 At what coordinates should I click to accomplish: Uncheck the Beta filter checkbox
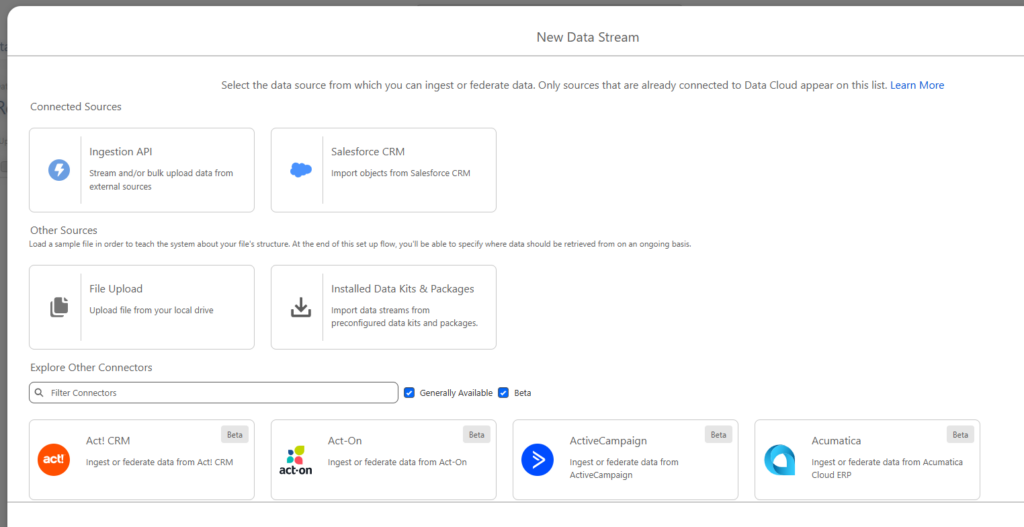[x=504, y=392]
